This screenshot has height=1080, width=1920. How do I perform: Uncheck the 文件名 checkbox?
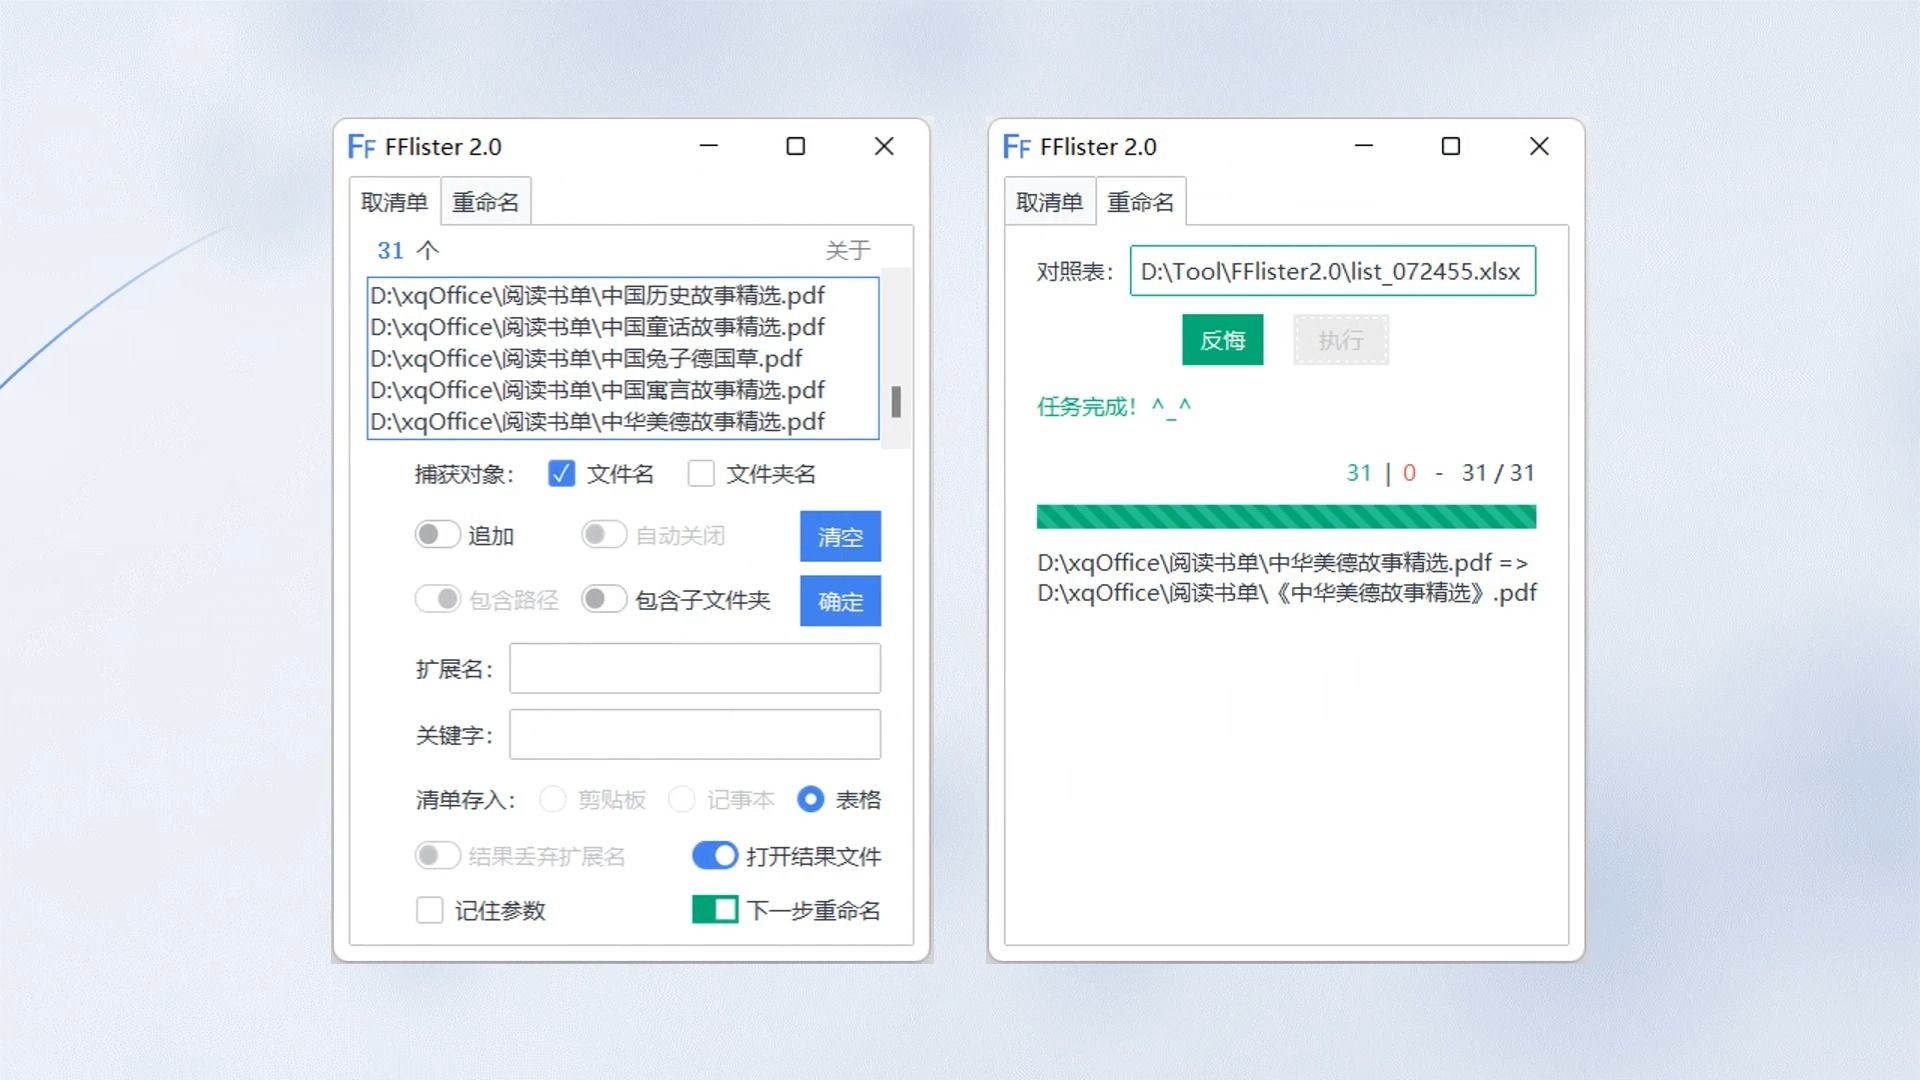(562, 473)
